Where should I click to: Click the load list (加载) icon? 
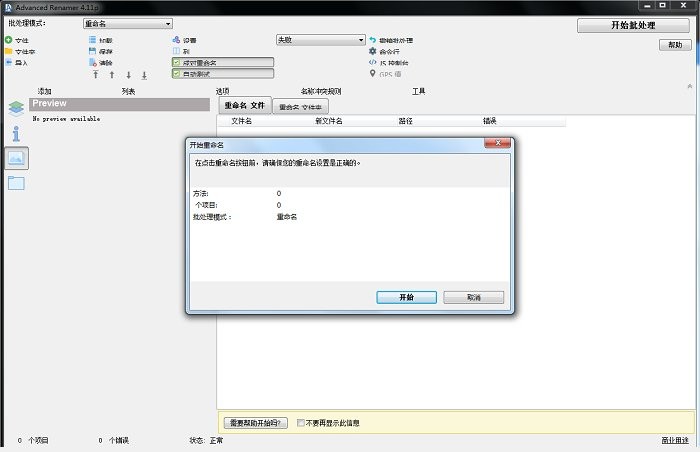click(92, 40)
